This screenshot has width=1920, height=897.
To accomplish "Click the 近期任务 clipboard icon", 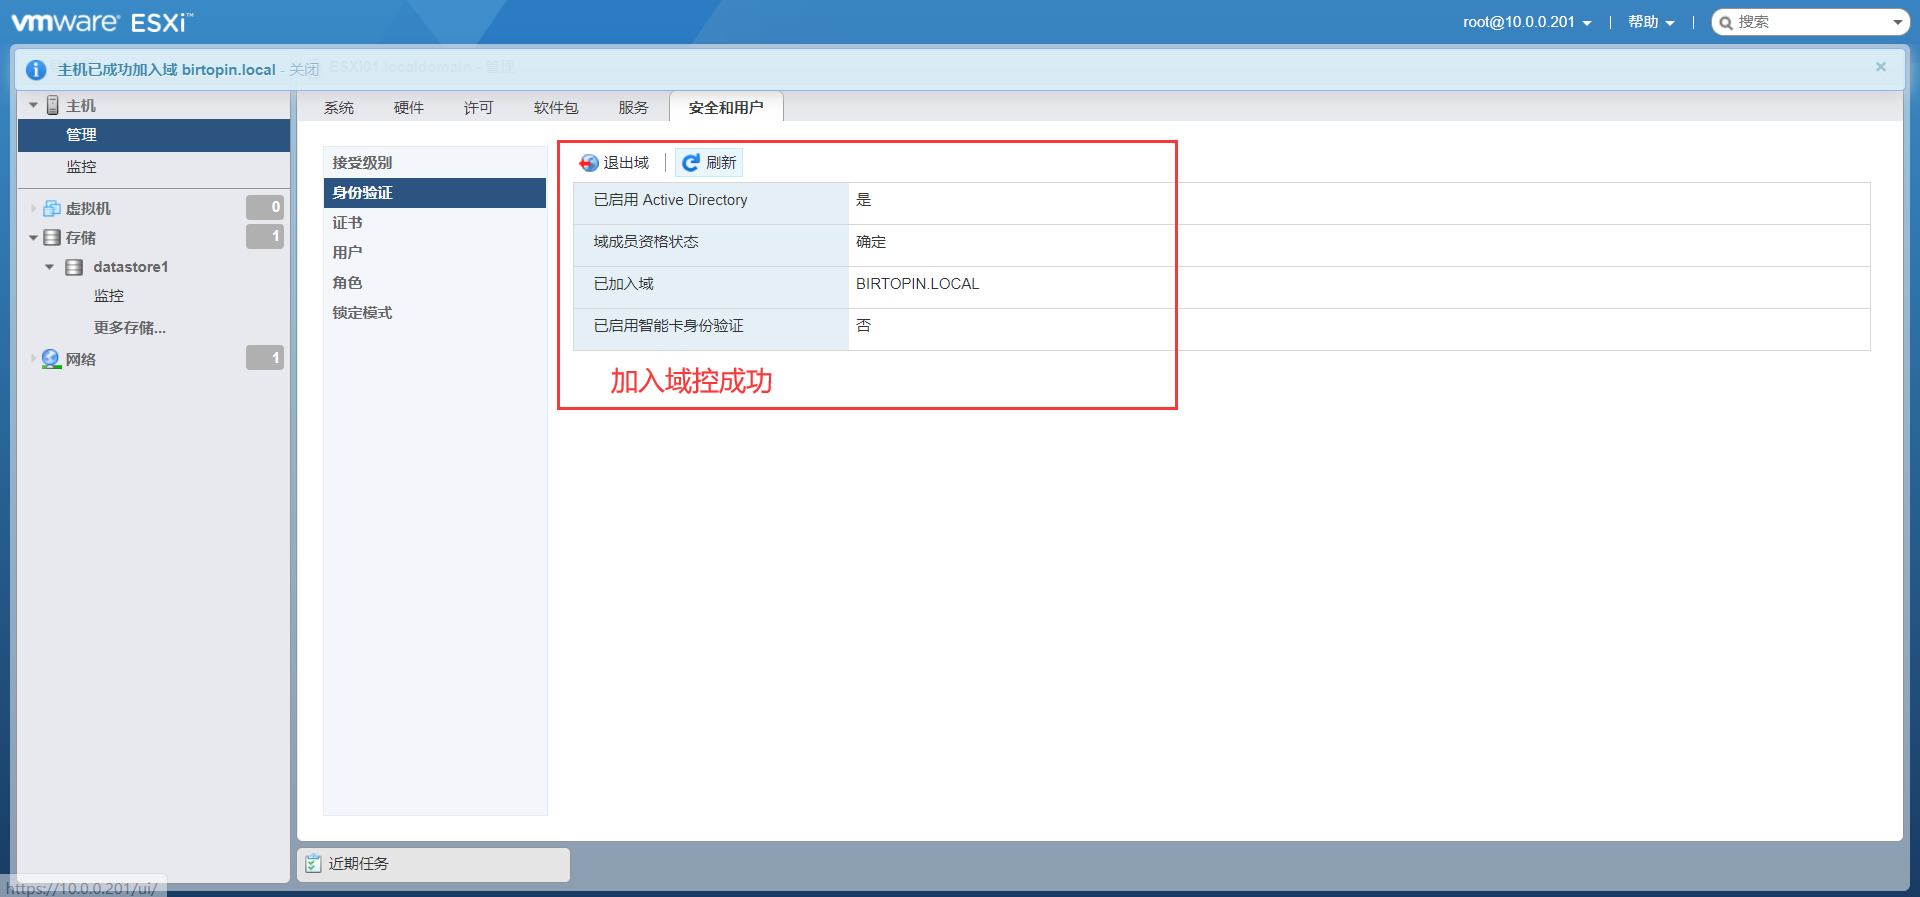I will click(x=314, y=864).
